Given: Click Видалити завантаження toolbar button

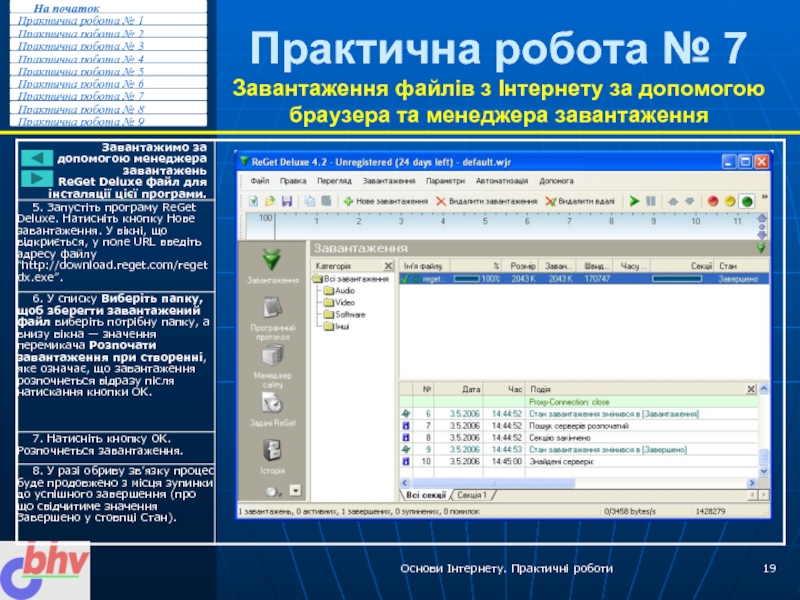Looking at the screenshot, I should coord(487,202).
